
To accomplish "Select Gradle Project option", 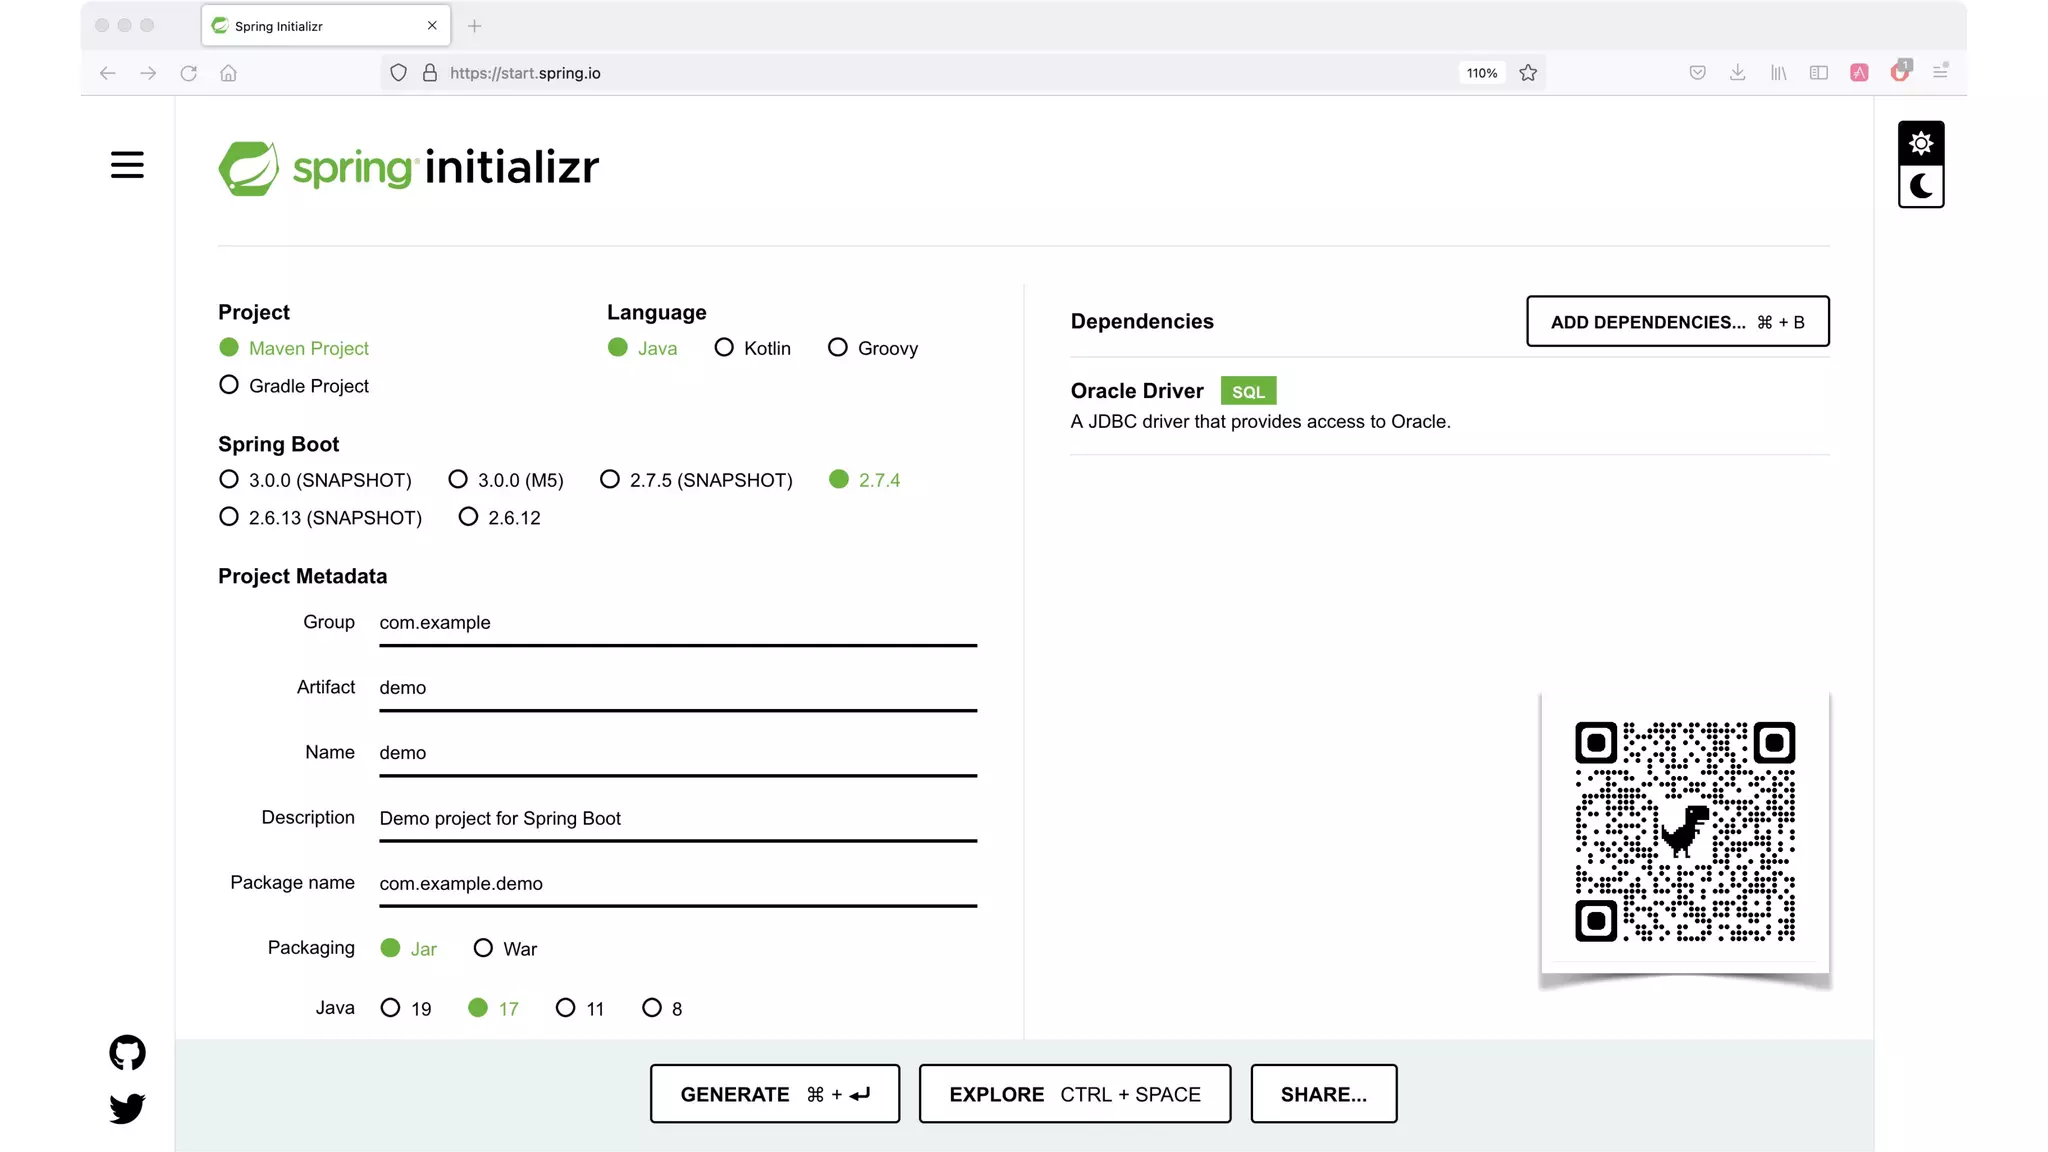I will (294, 386).
